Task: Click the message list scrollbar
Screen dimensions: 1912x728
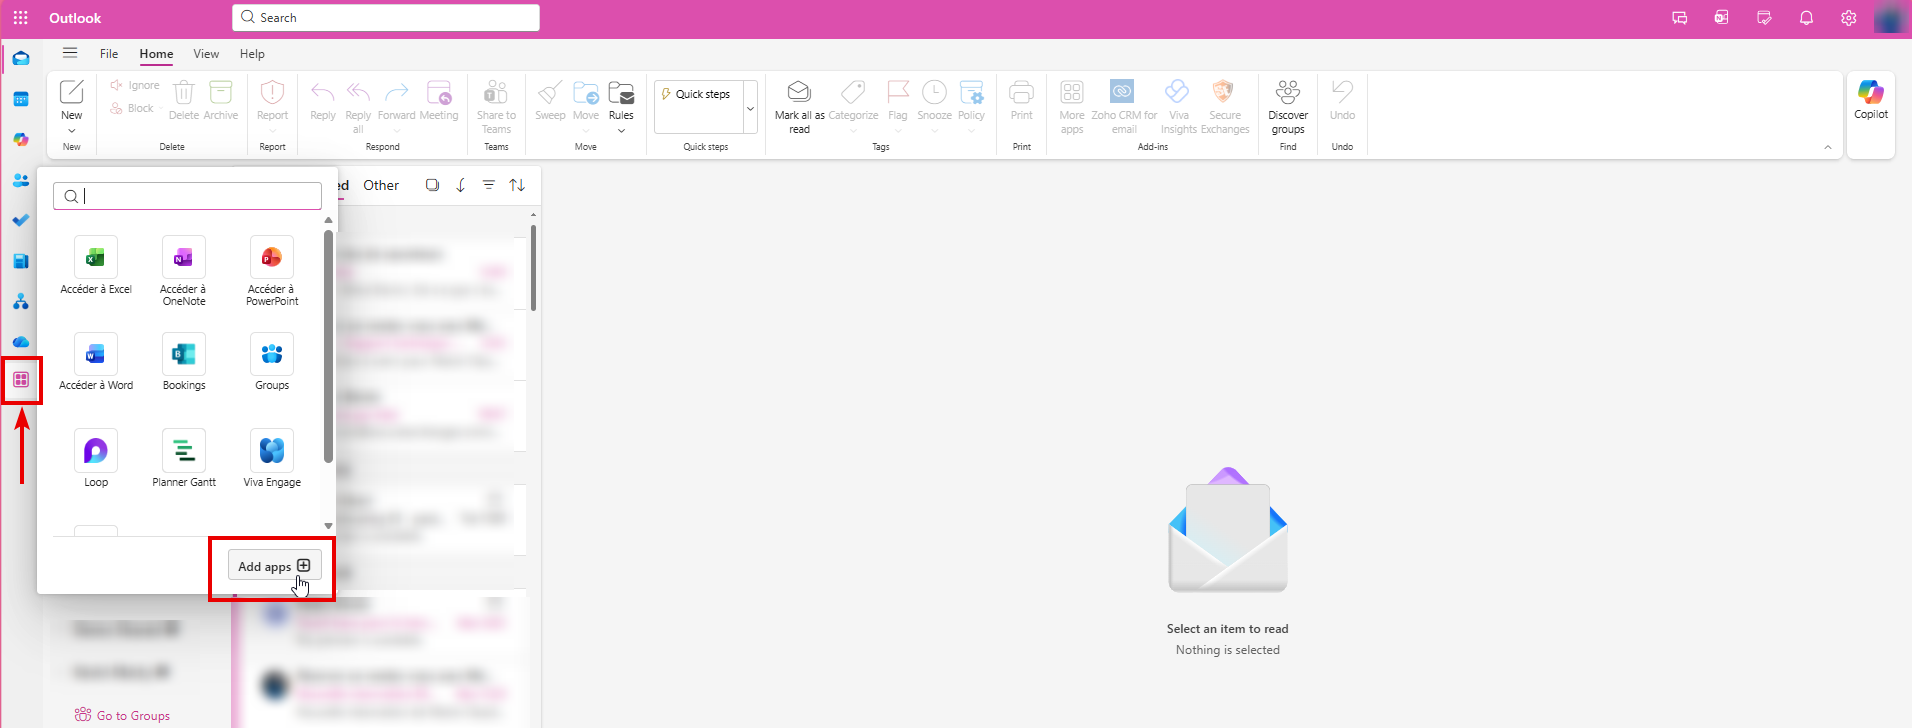Action: click(x=533, y=267)
